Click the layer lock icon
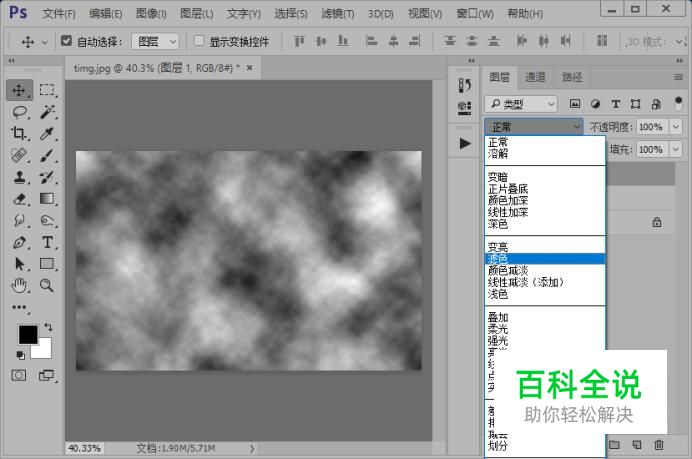Viewport: 692px width, 459px height. tap(657, 222)
